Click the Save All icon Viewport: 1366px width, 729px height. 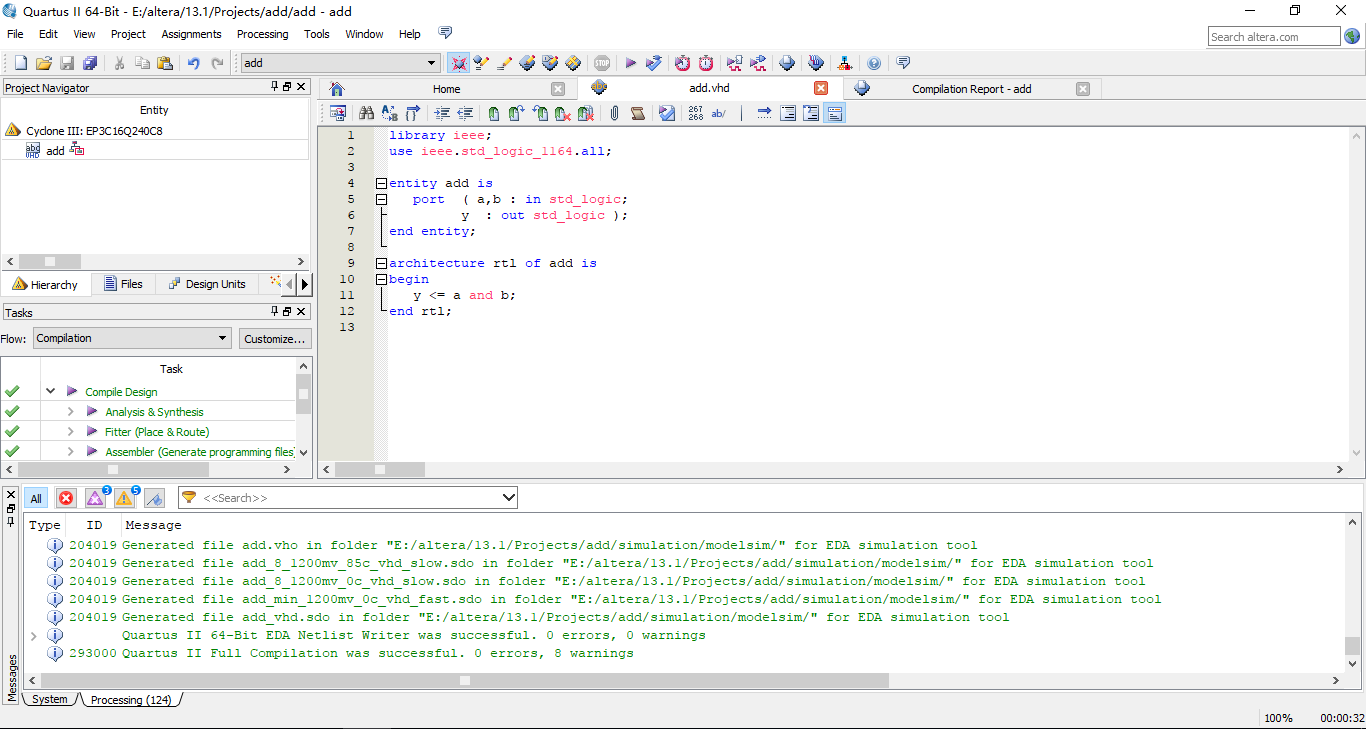tap(90, 63)
